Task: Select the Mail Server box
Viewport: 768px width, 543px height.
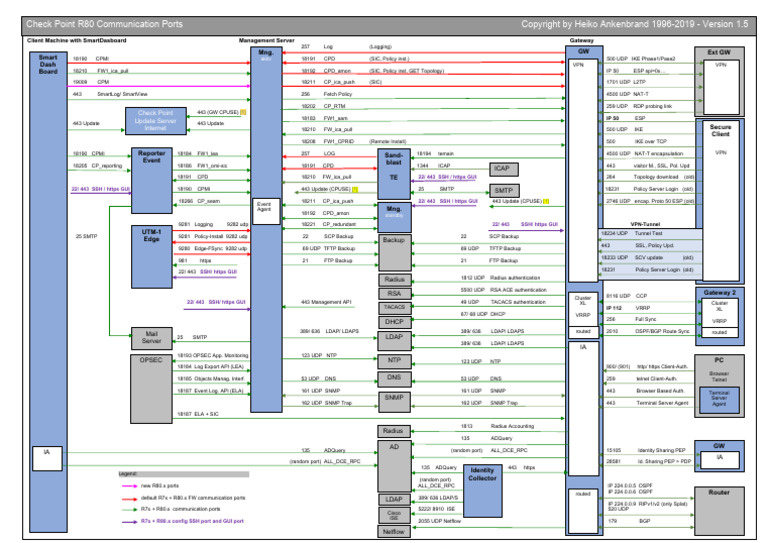Action: tap(151, 337)
